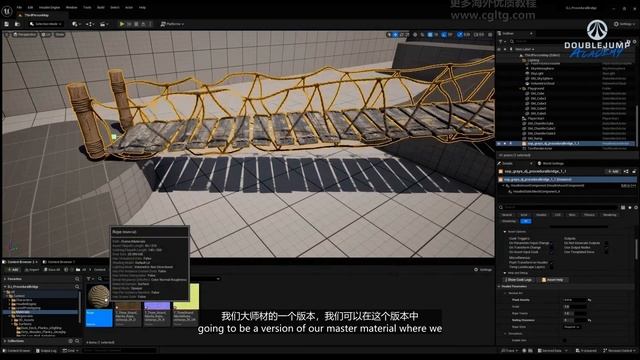Select the Materials folder in the tree
640x360 pixels.
coord(23,312)
